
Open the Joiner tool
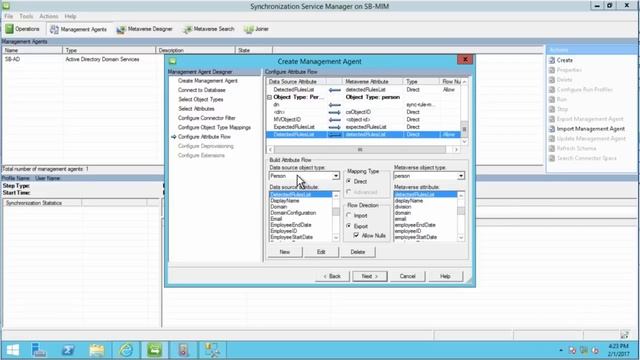[x=256, y=29]
